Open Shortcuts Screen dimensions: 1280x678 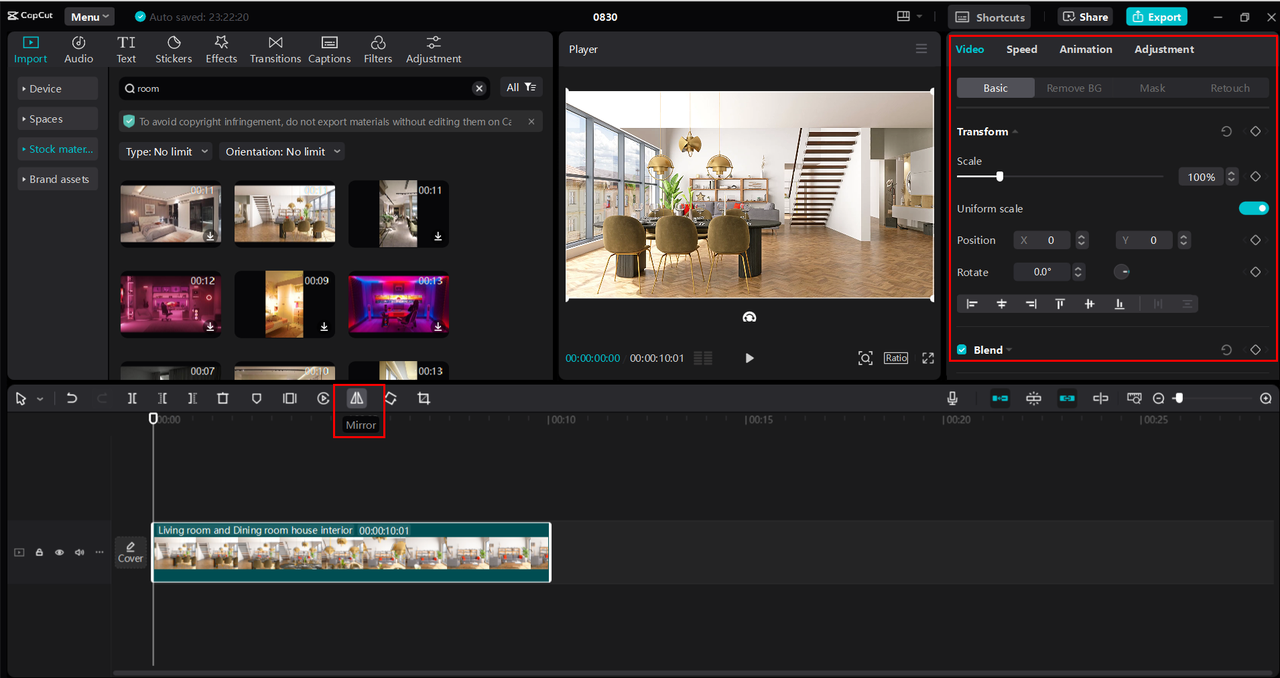(992, 17)
